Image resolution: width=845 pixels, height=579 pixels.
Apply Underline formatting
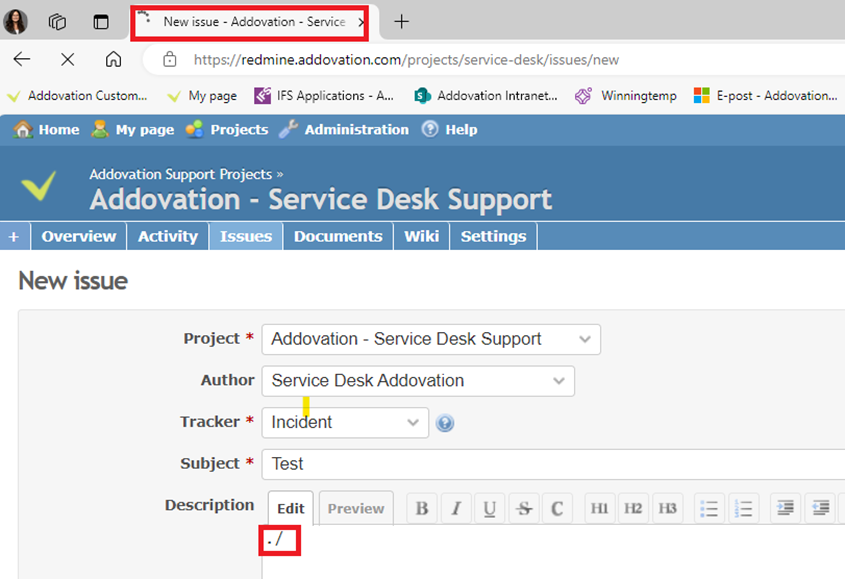(x=489, y=508)
